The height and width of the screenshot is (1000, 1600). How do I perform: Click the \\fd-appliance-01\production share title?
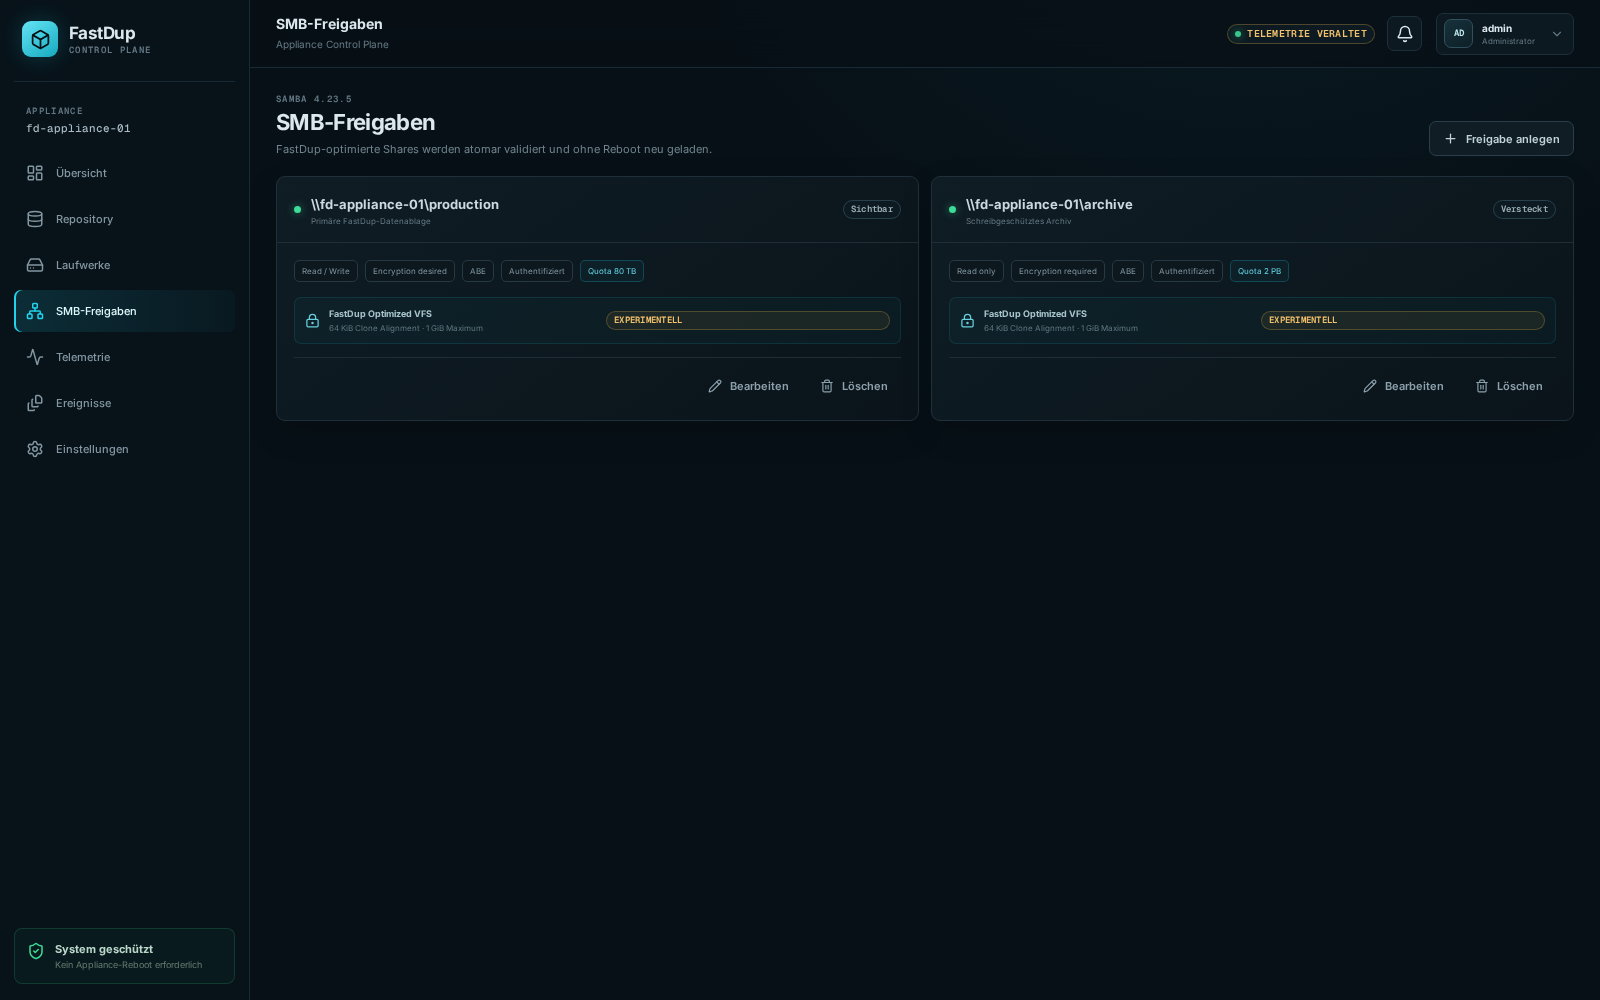coord(405,204)
